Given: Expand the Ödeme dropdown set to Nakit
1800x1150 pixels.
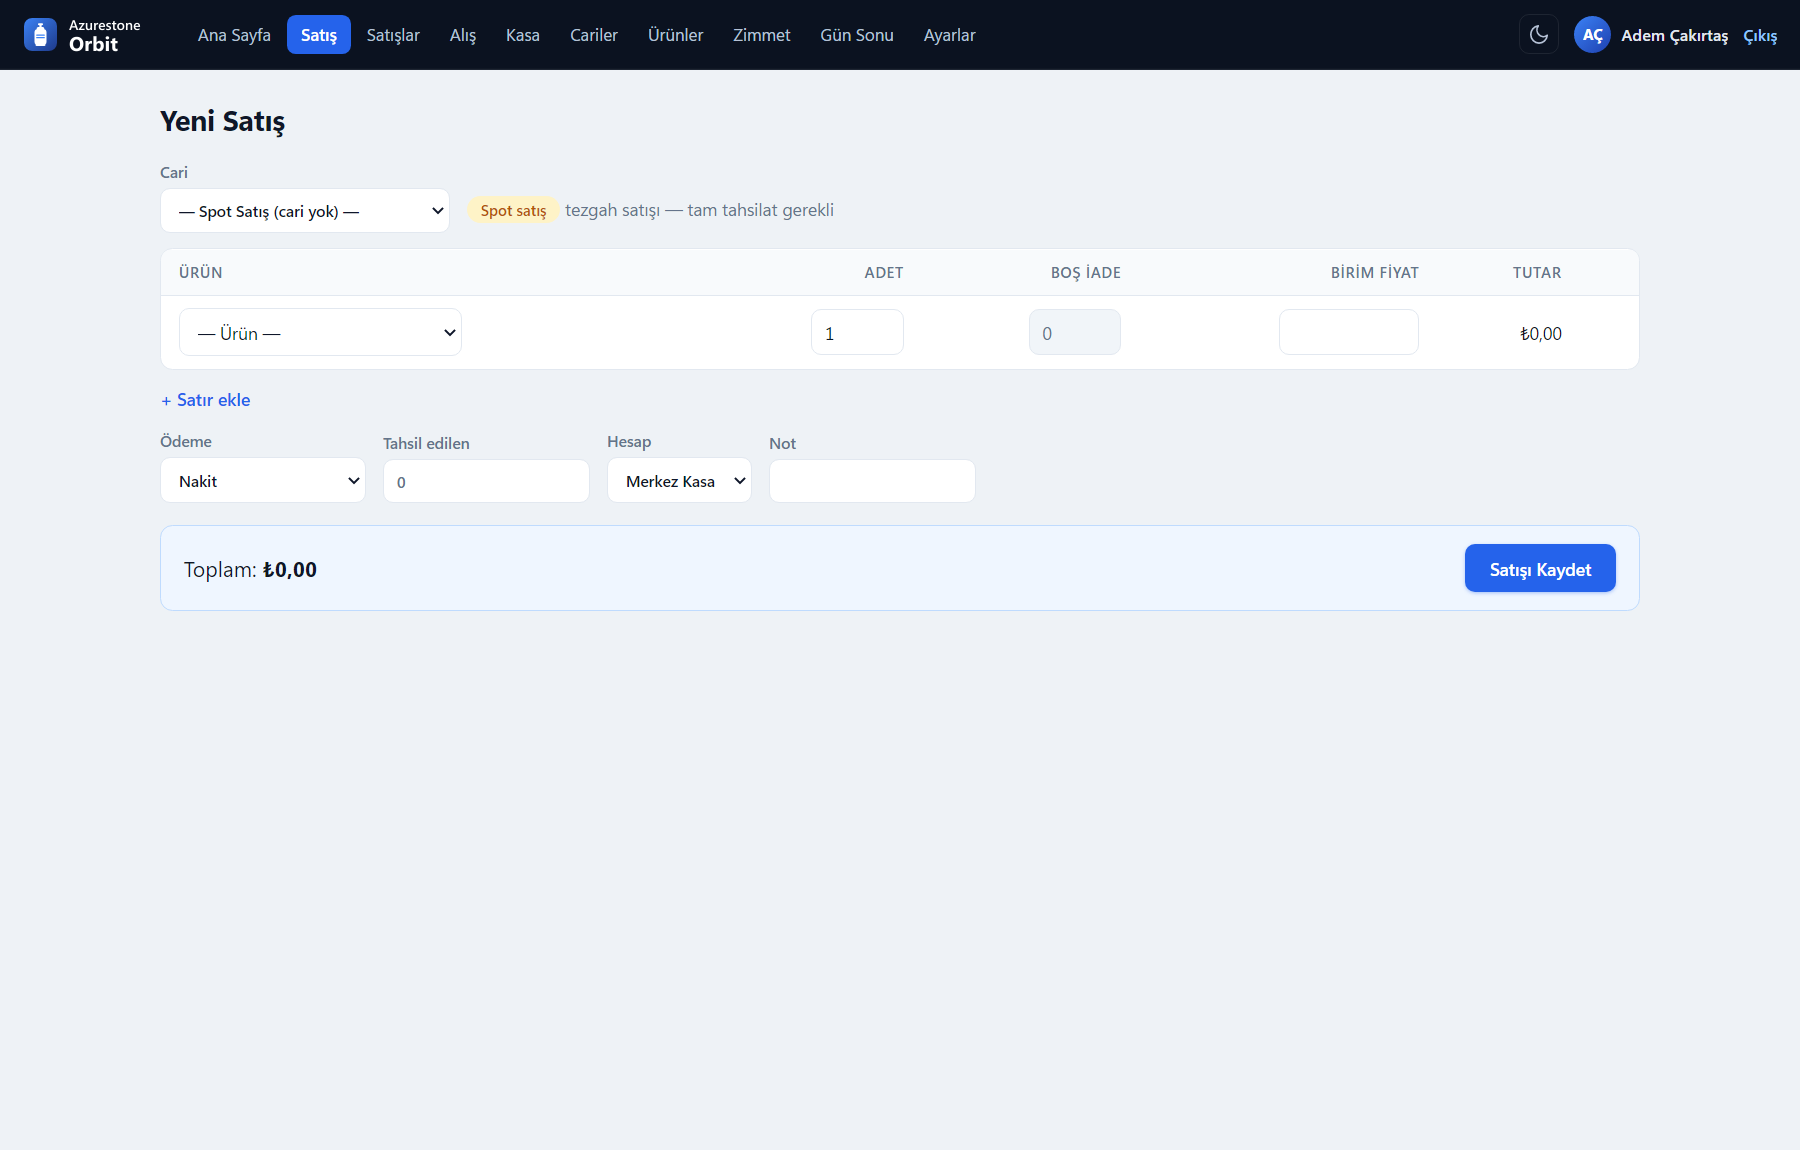Looking at the screenshot, I should coord(263,481).
